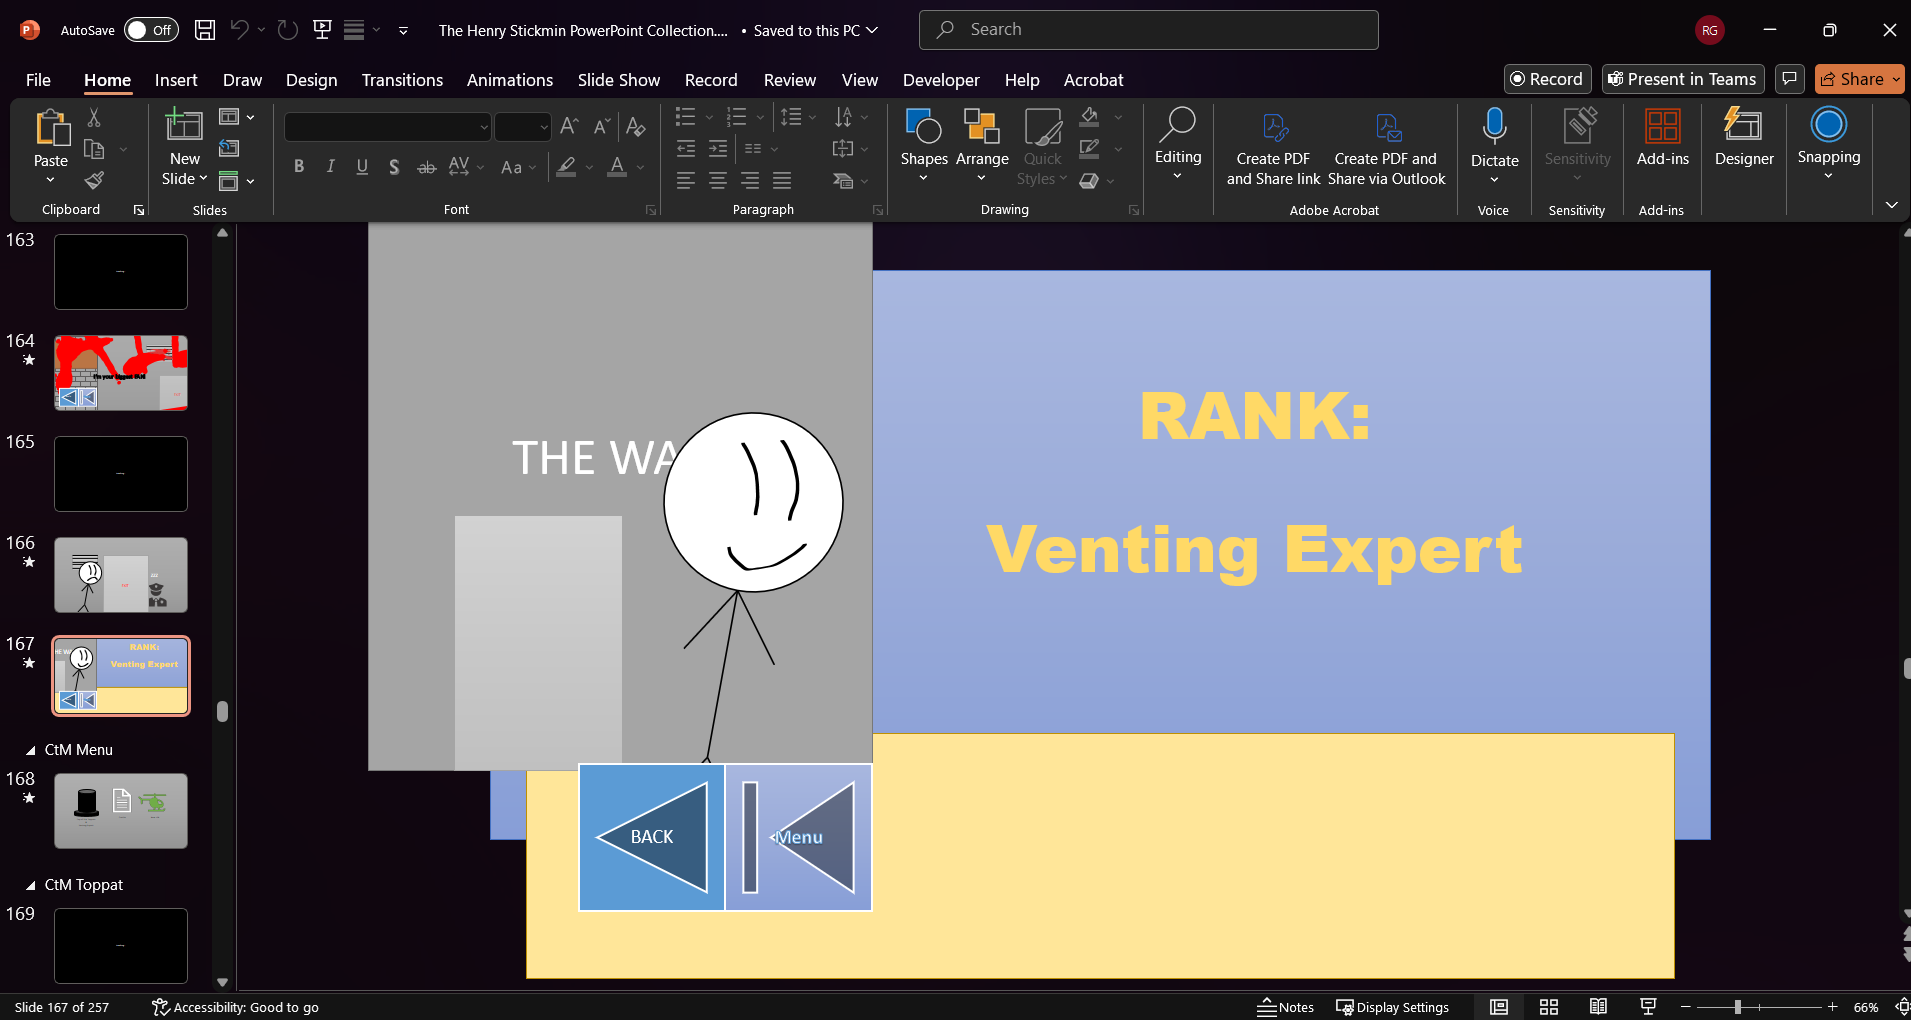The image size is (1911, 1020).
Task: Center align text
Action: pyautogui.click(x=718, y=180)
